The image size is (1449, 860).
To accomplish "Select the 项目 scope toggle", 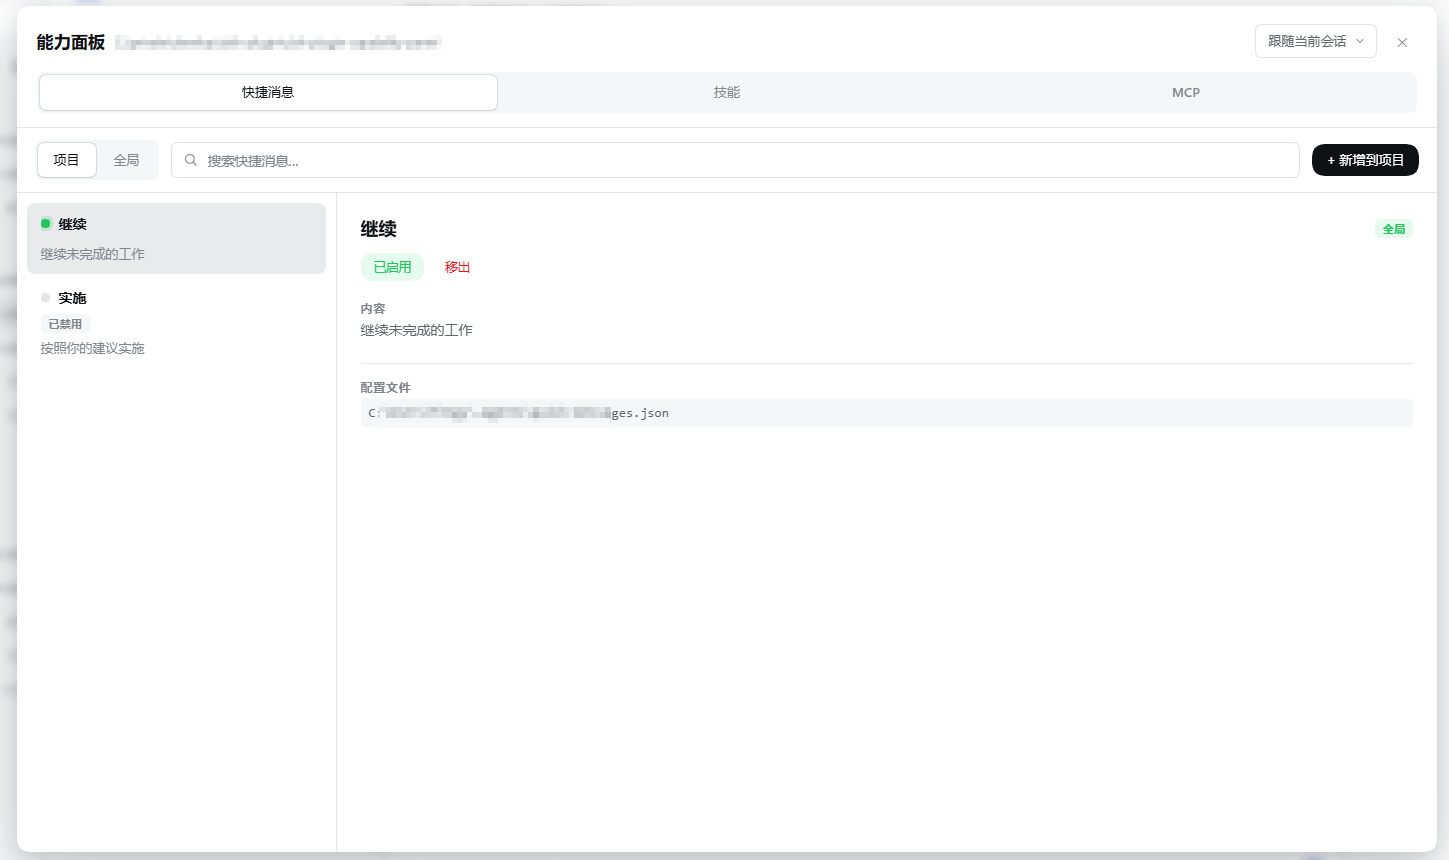I will (67, 160).
